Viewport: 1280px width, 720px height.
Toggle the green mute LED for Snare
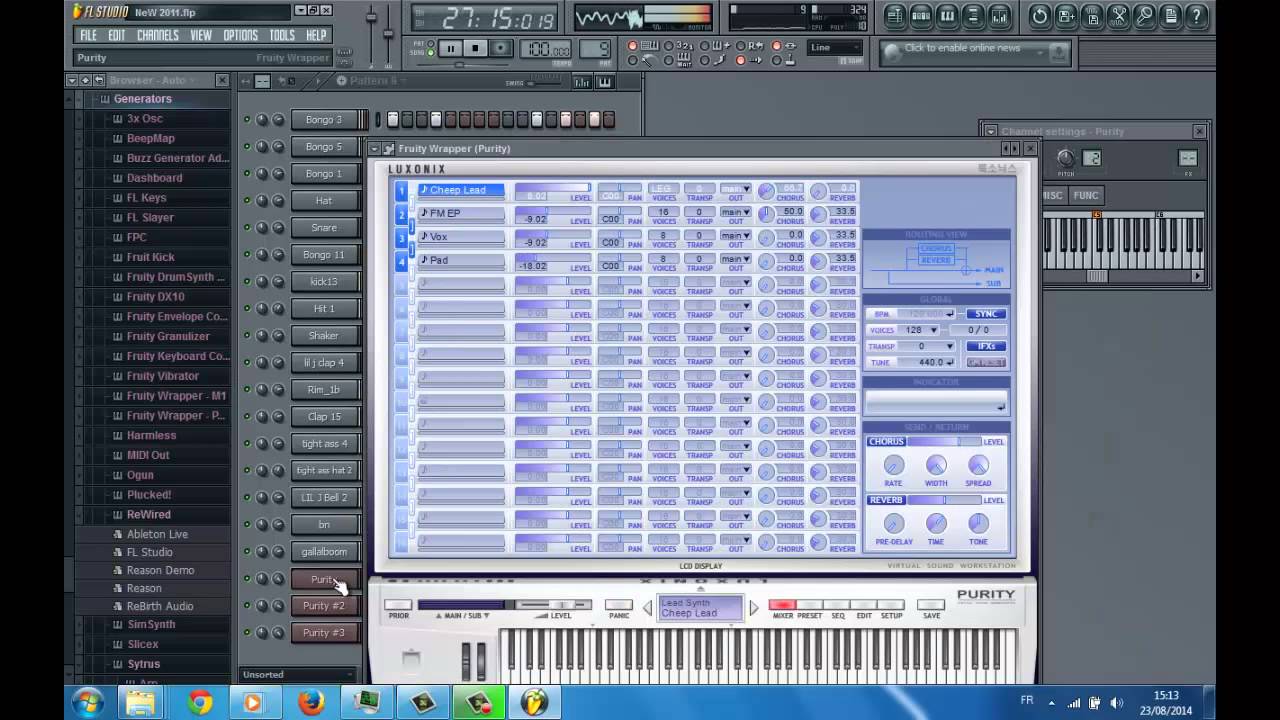(x=247, y=227)
